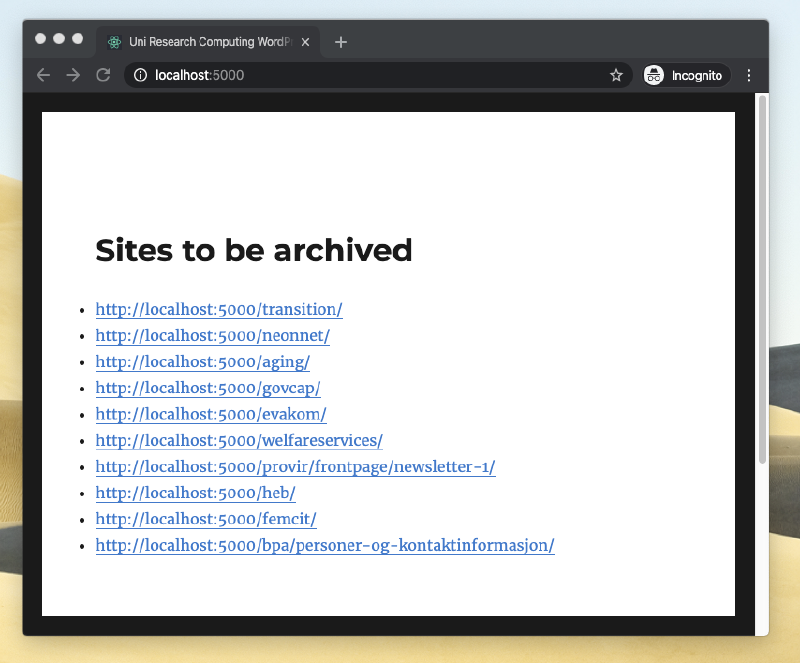800x663 pixels.
Task: Bookmark this page with the star icon
Action: 616,75
